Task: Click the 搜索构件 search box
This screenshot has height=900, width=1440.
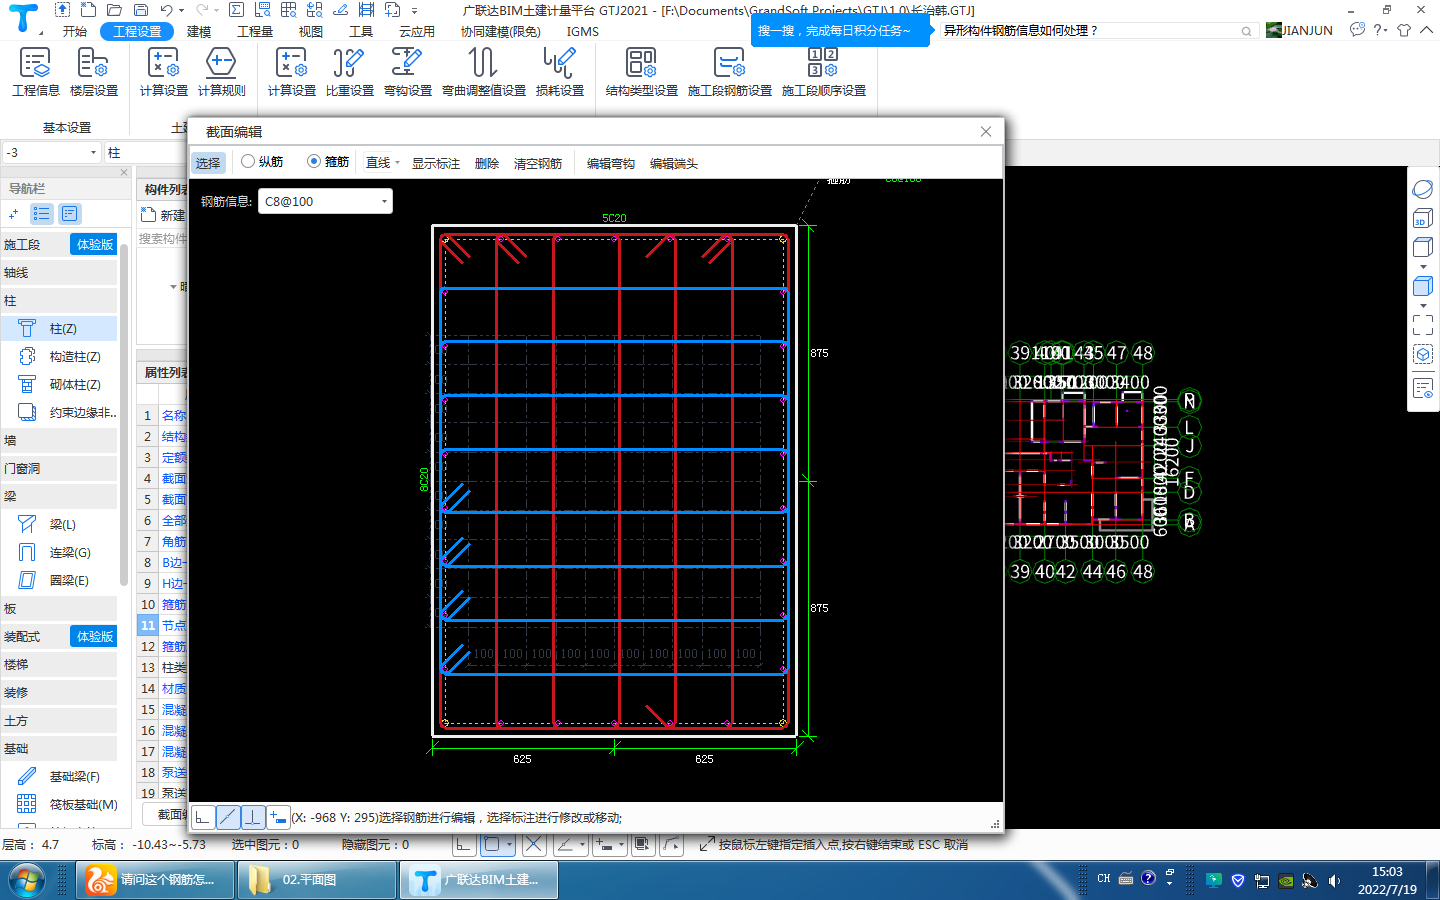Action: point(163,238)
